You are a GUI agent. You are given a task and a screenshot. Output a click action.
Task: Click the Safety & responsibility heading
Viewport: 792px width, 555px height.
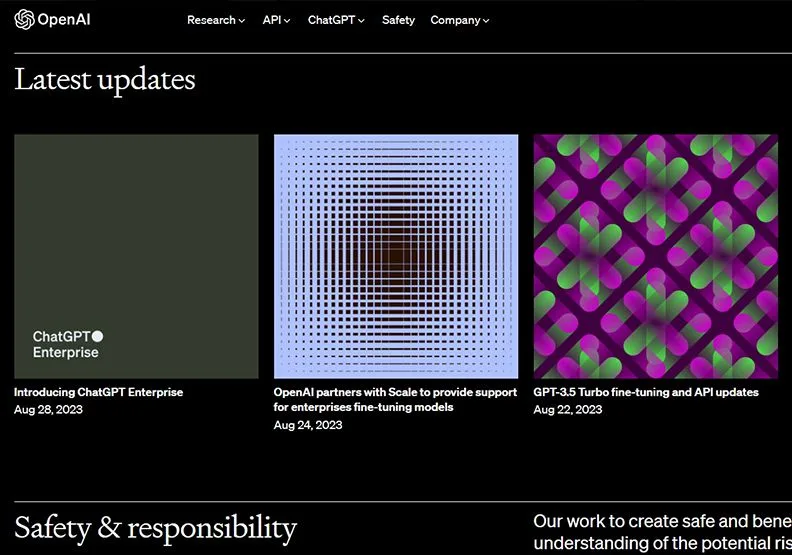click(x=156, y=529)
